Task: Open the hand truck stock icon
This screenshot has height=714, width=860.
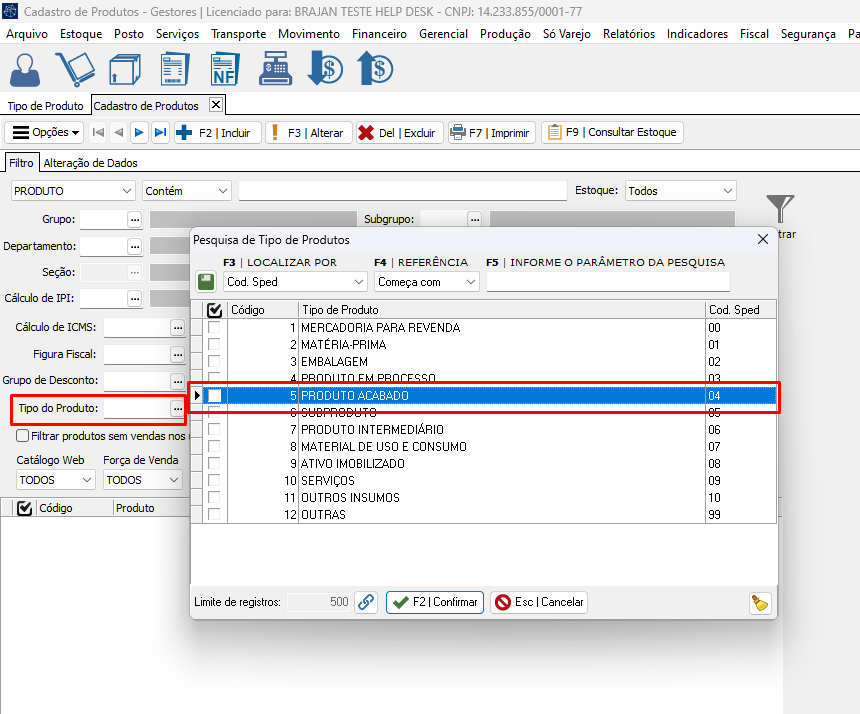Action: tap(74, 70)
